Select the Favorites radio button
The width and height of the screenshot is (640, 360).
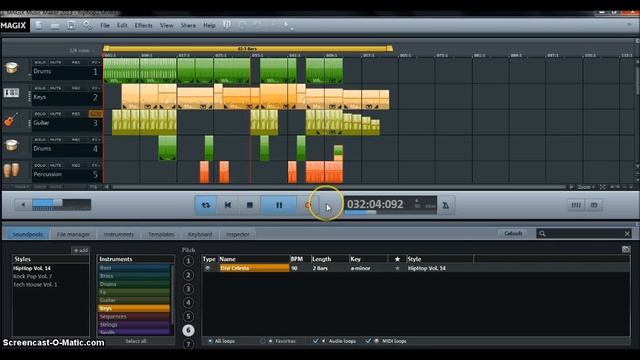click(262, 341)
